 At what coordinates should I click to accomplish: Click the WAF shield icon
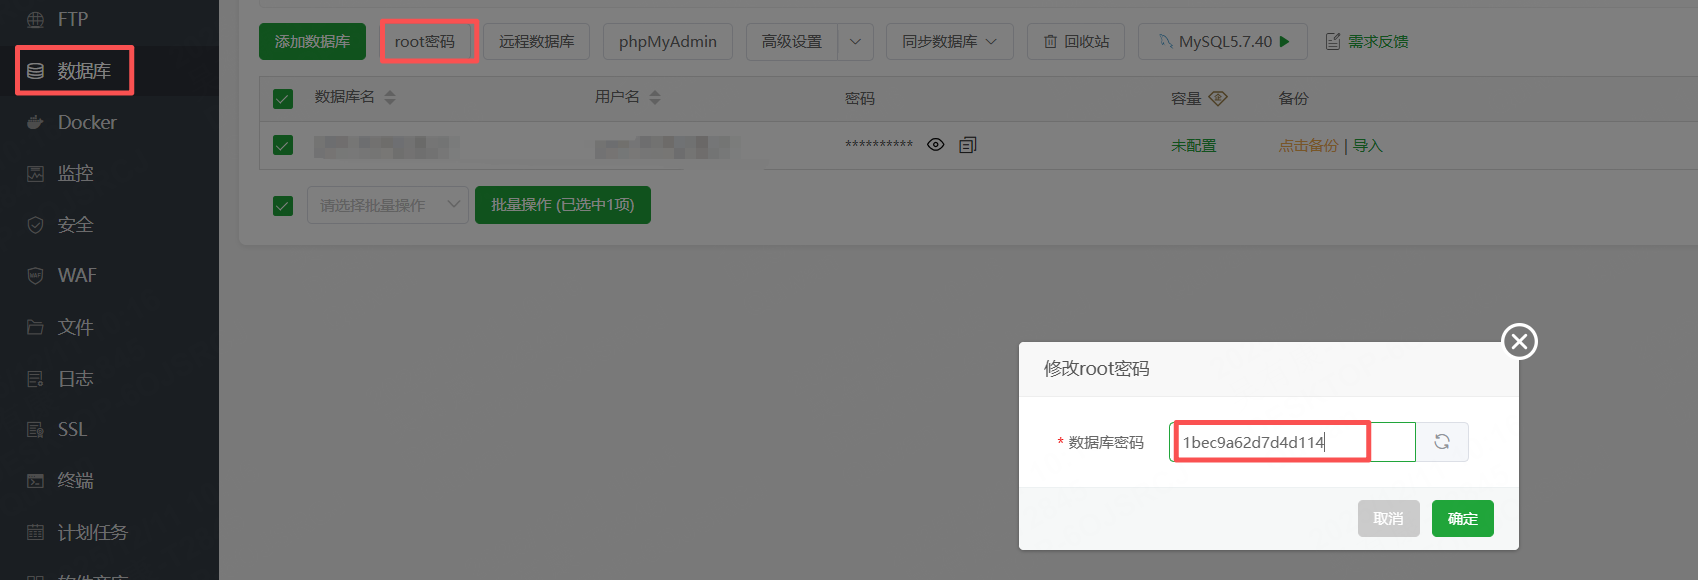click(35, 275)
